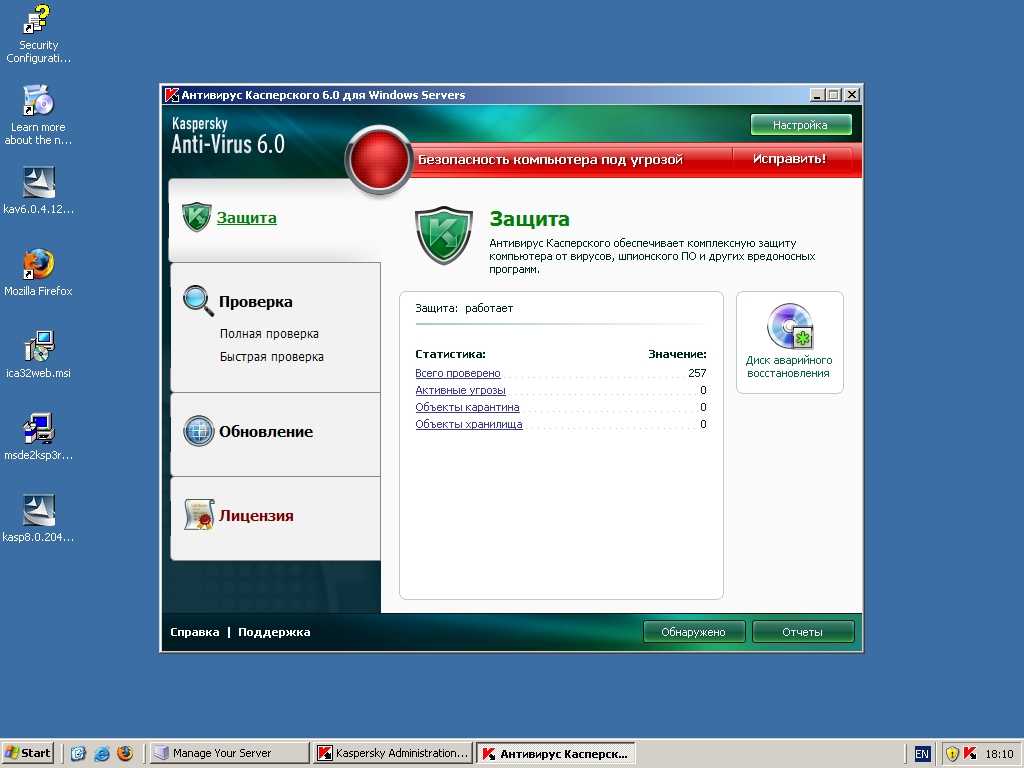Click the globe icon next to Обновление

pos(198,431)
